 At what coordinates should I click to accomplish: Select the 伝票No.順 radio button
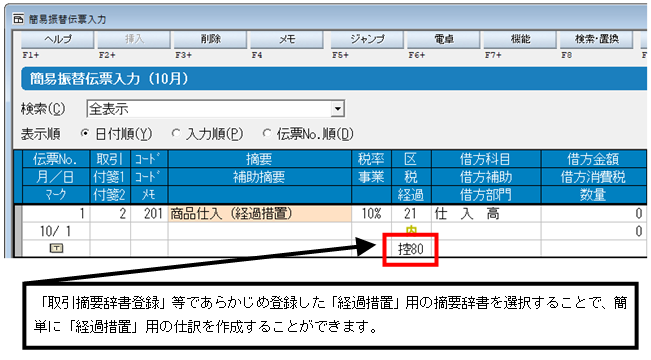tap(267, 133)
